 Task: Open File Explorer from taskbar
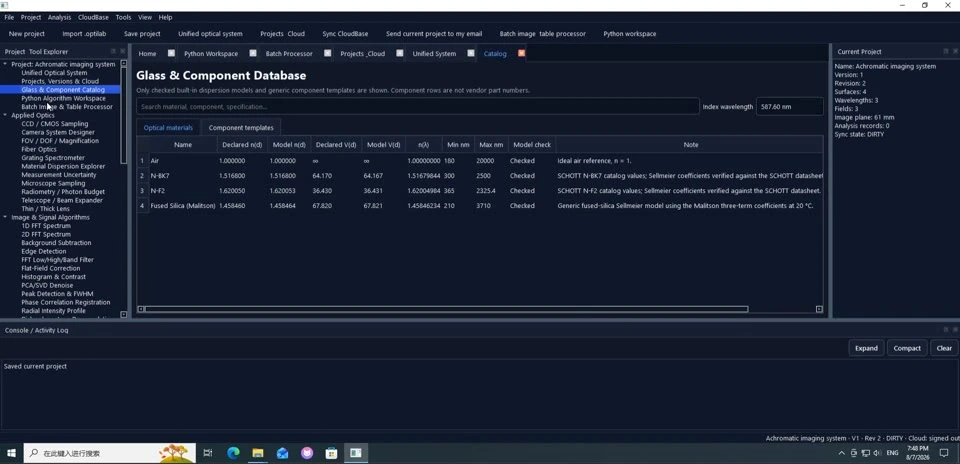[x=258, y=453]
